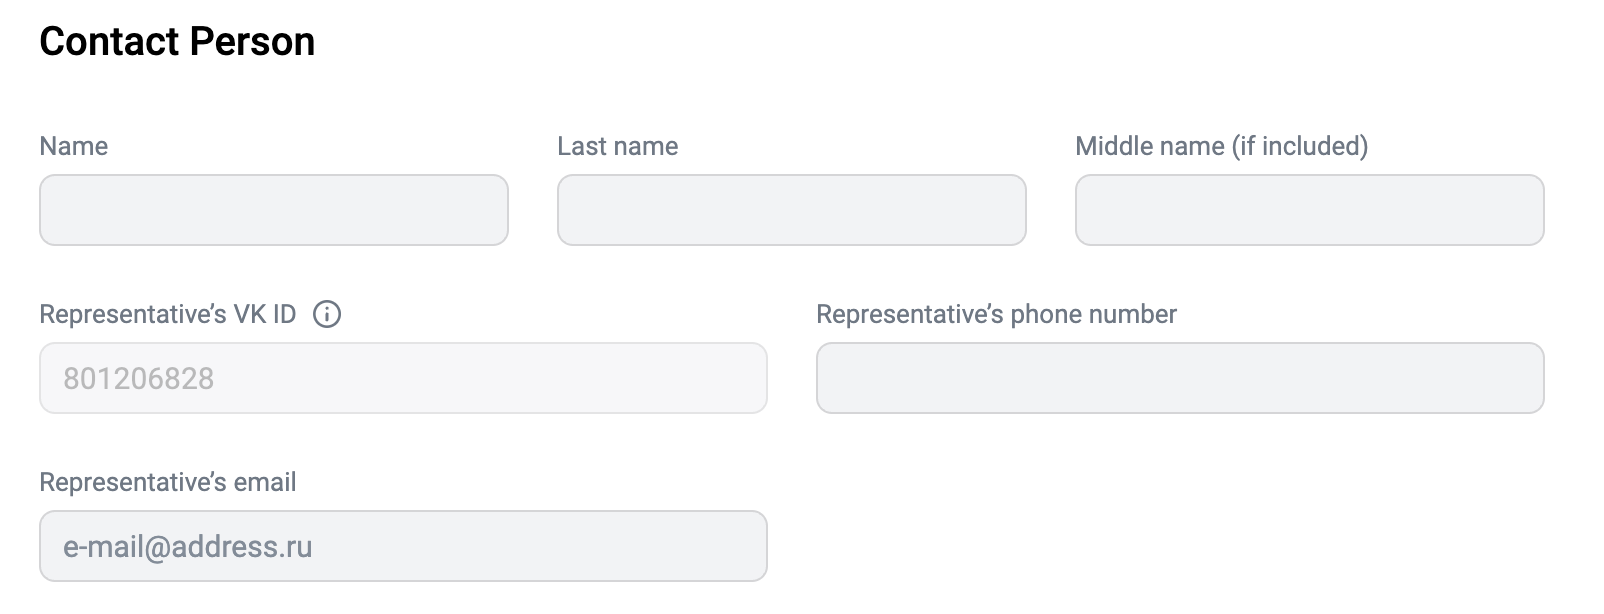Focus the Name input field

[274, 210]
